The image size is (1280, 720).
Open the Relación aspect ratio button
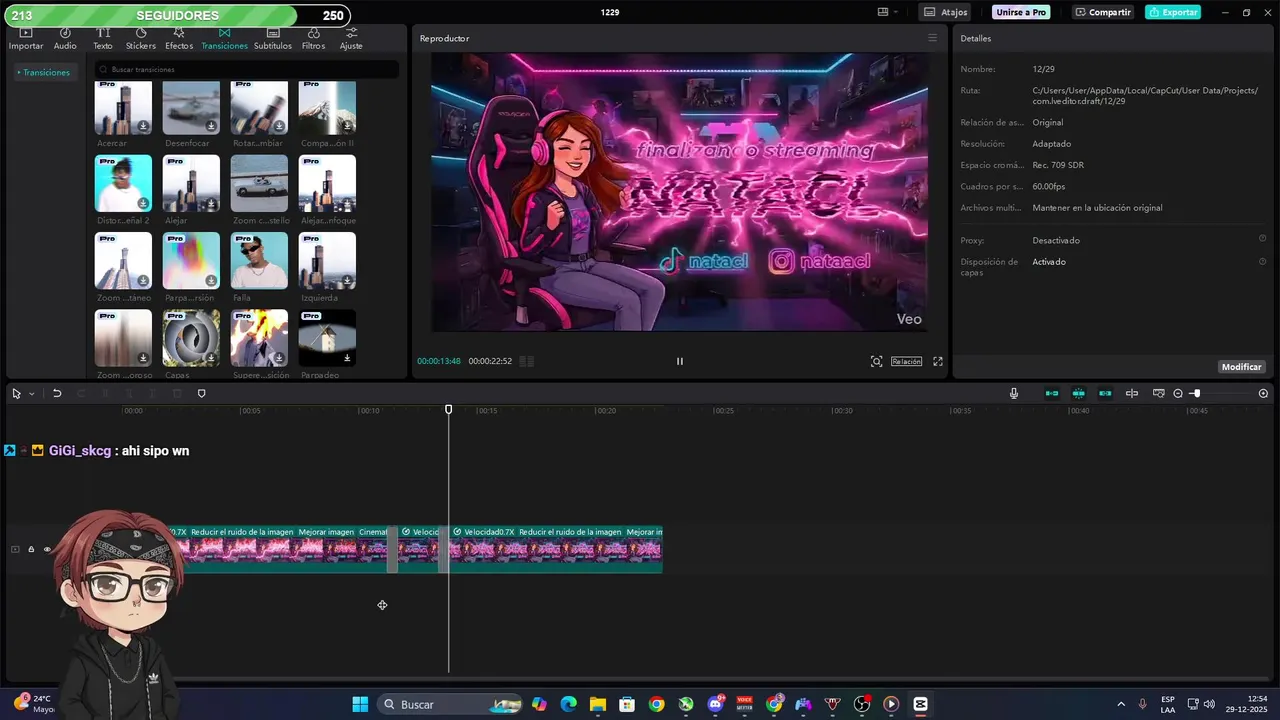click(906, 361)
